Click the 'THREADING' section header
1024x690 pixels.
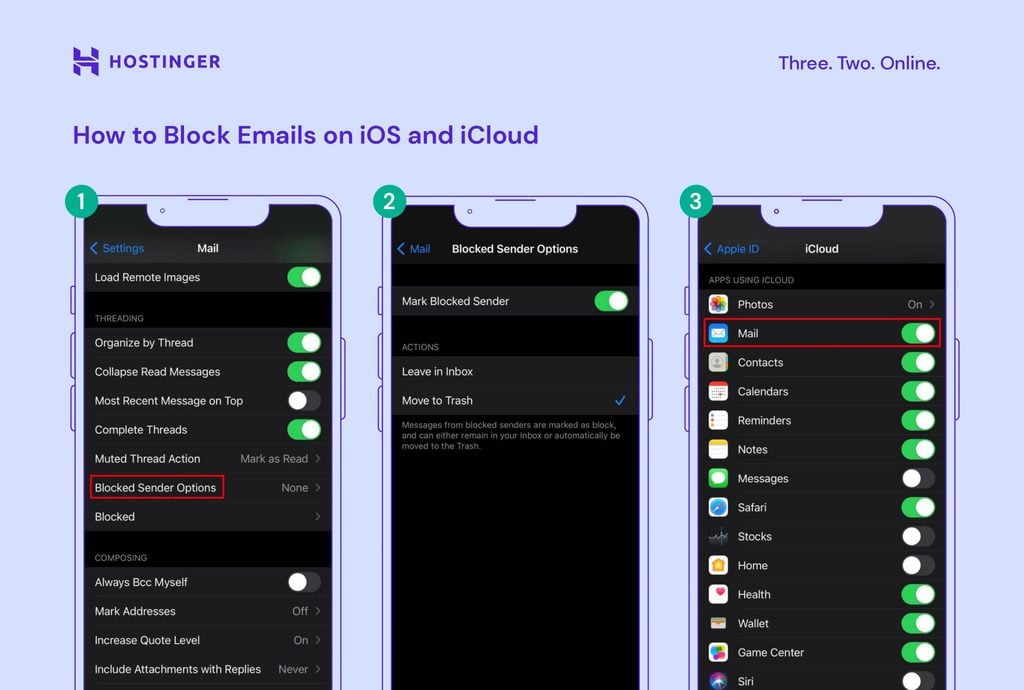(119, 319)
